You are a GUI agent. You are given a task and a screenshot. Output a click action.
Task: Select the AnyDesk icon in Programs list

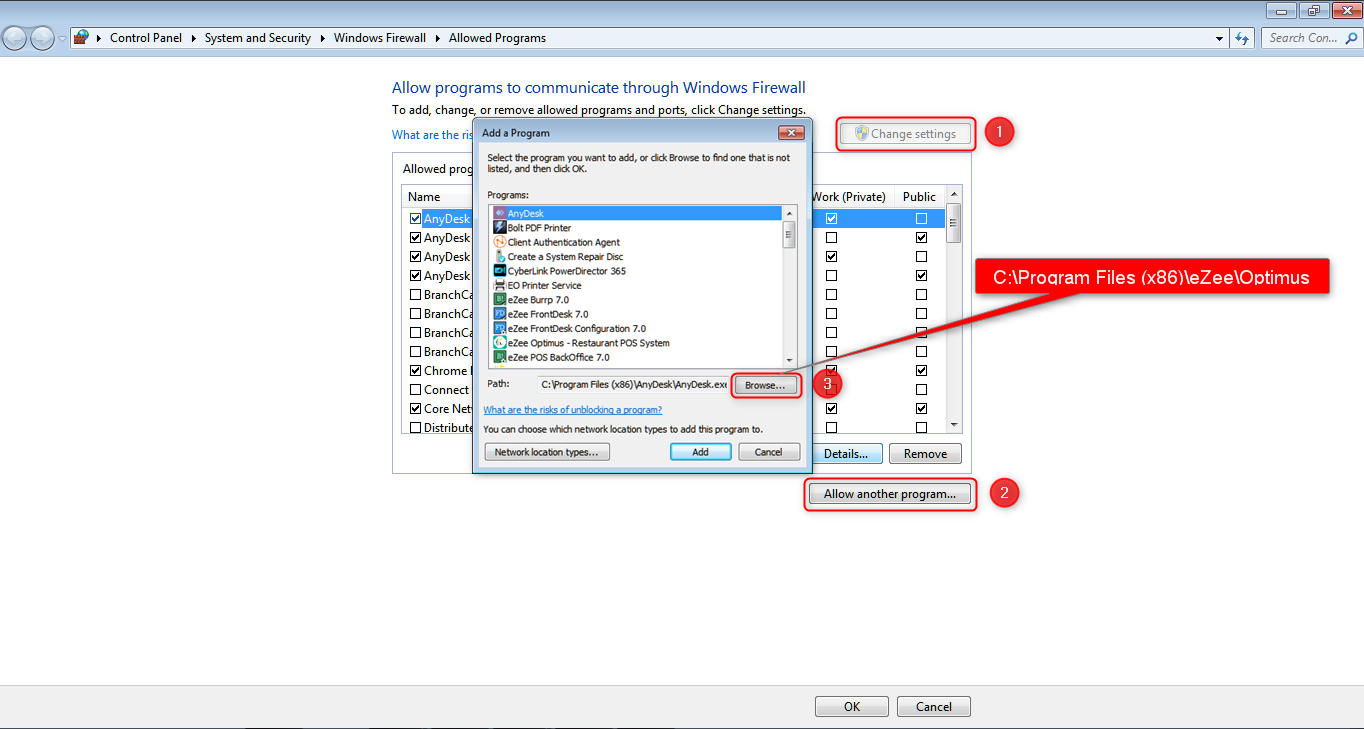500,213
